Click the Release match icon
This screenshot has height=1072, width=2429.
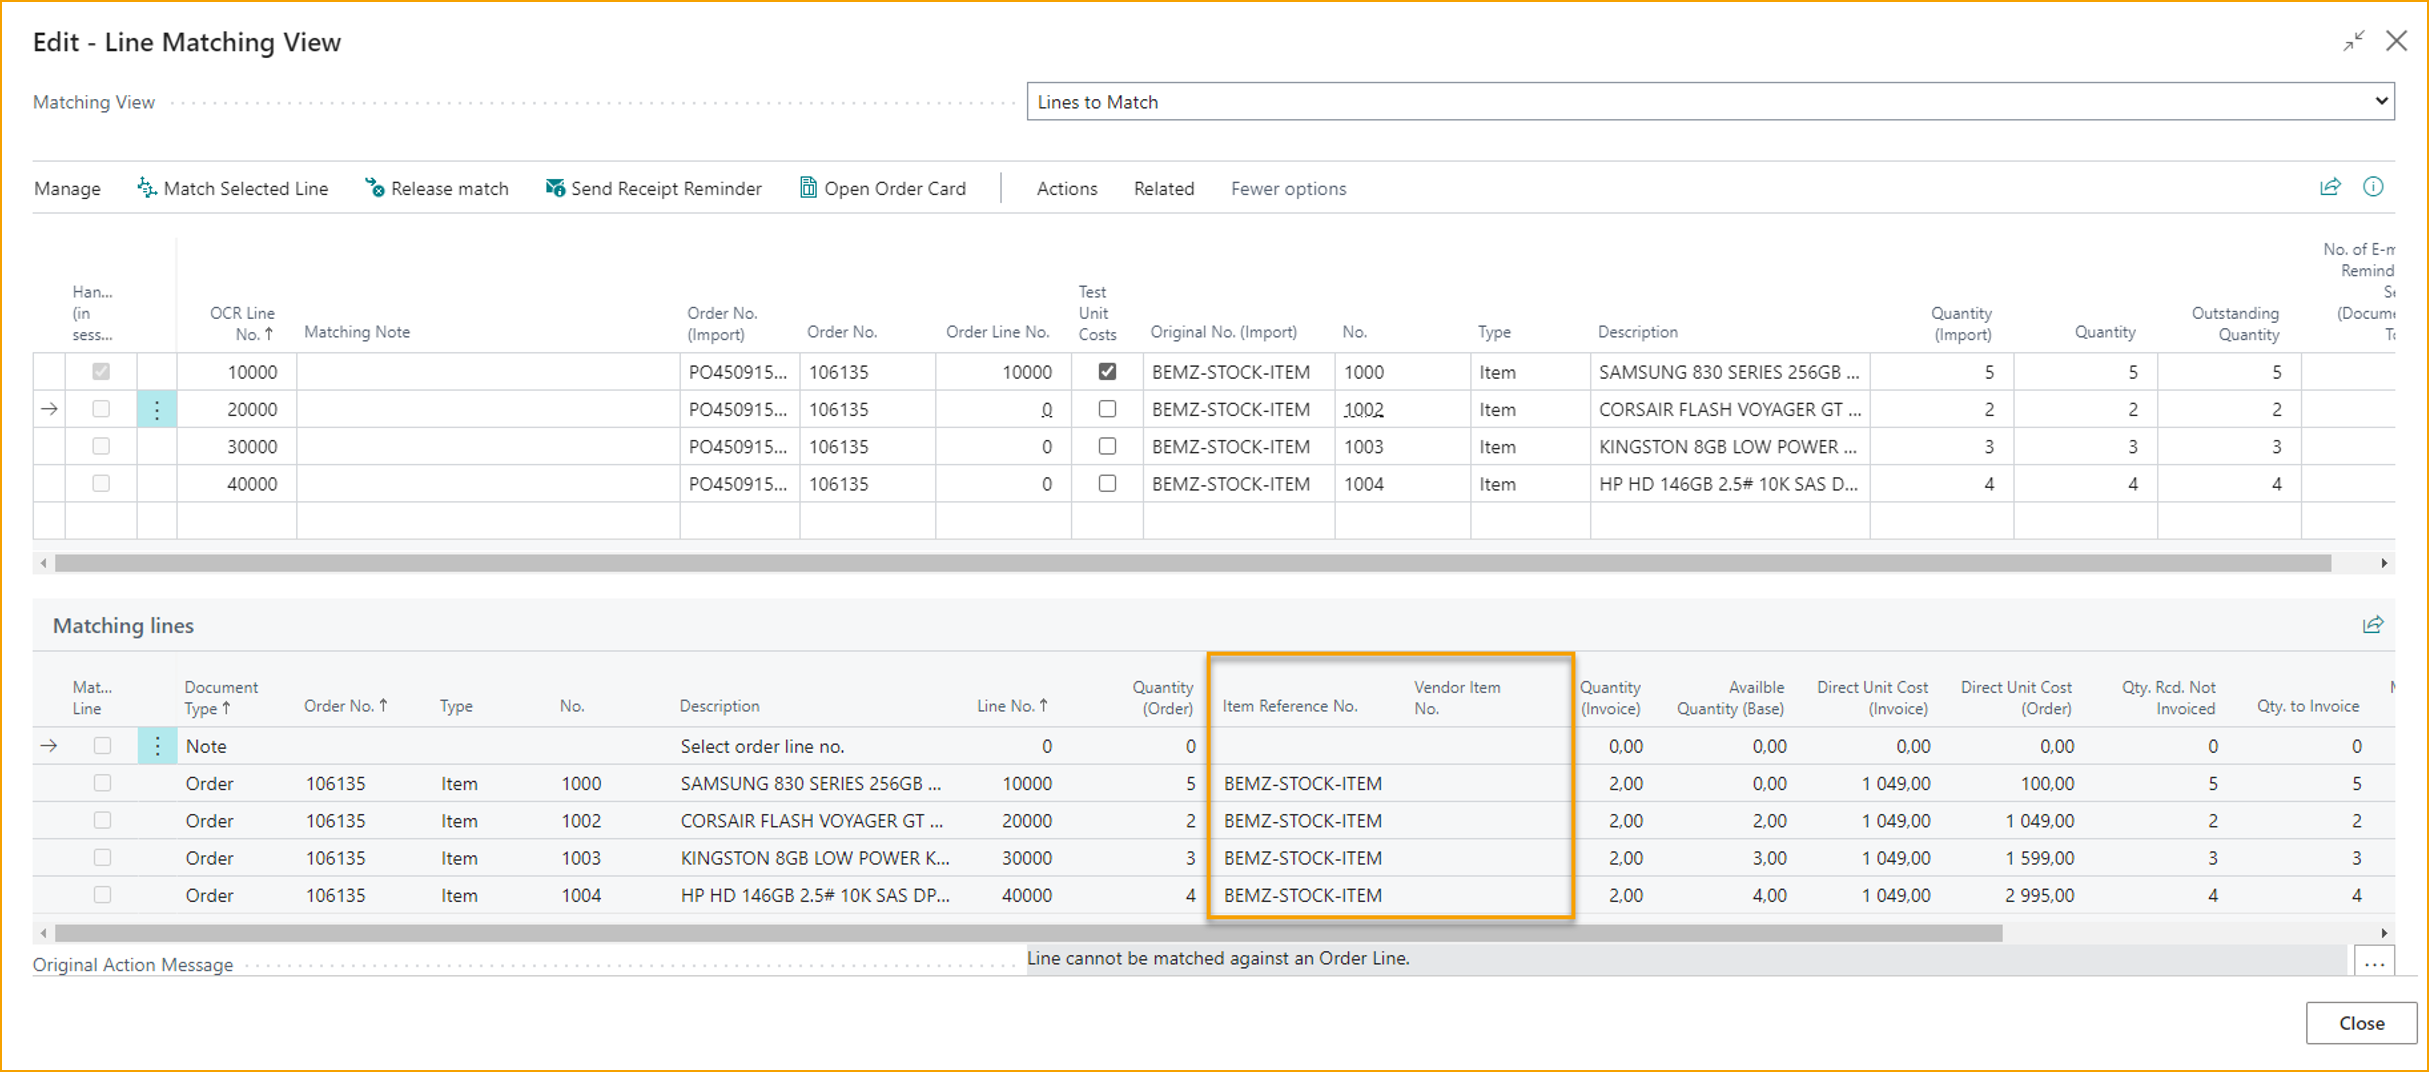(375, 188)
